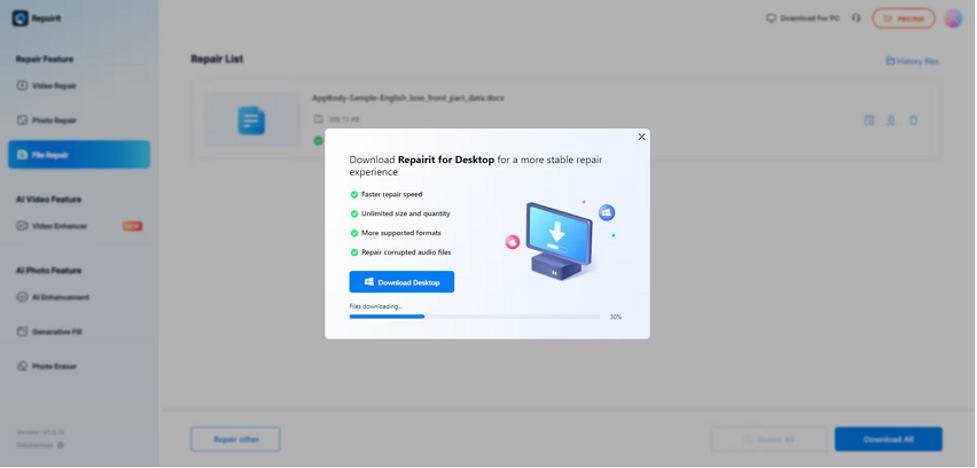Click the Repairit logo icon
The image size is (977, 468).
(20, 18)
